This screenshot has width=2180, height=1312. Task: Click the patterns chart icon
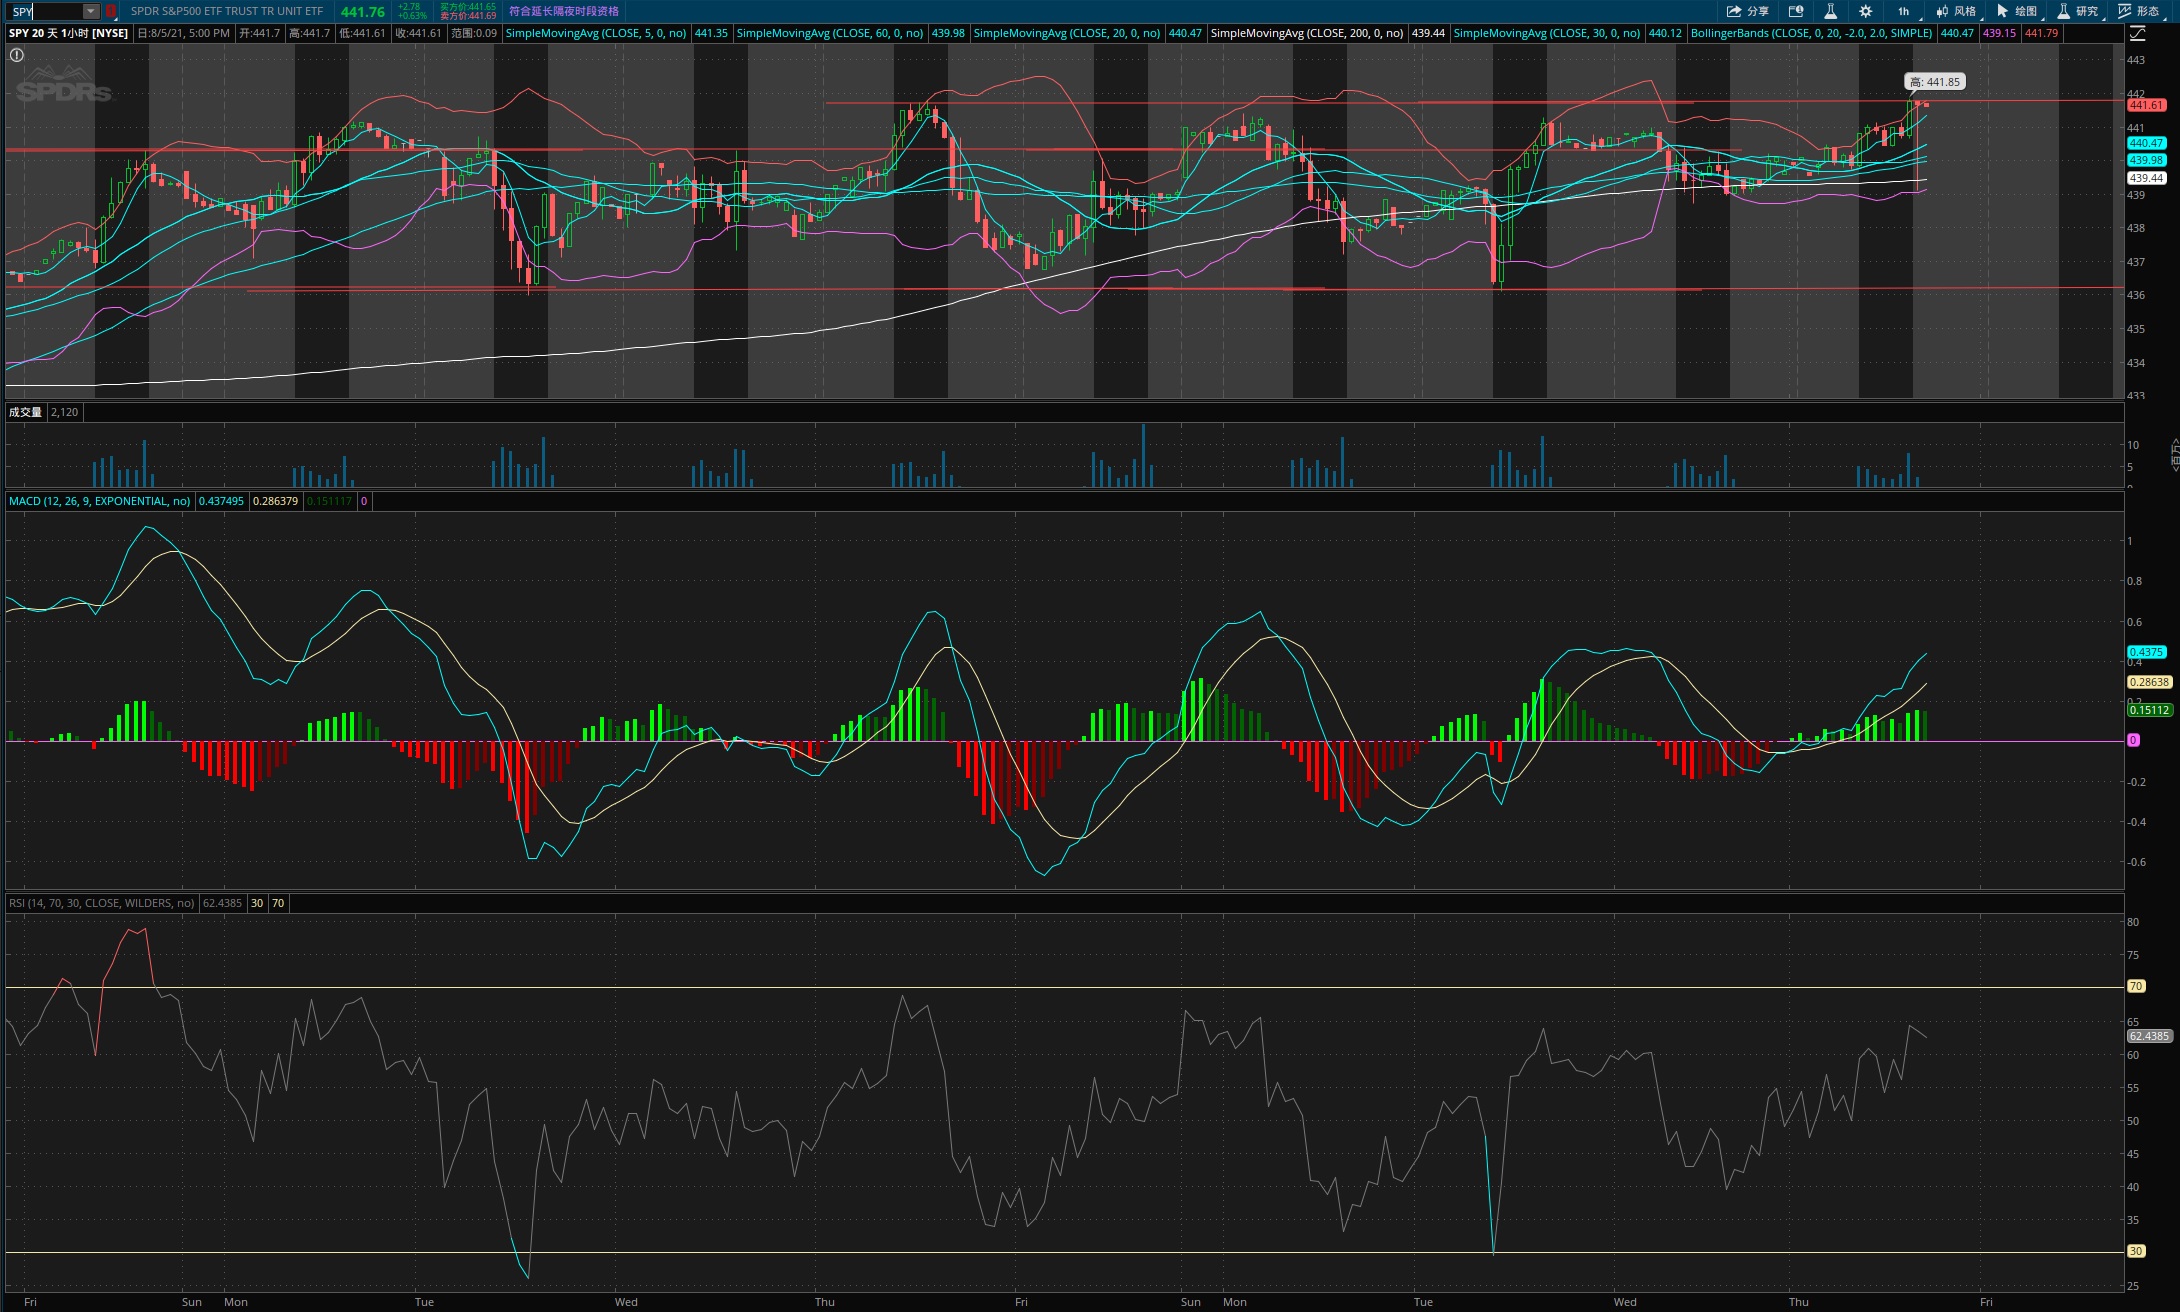click(x=2124, y=11)
